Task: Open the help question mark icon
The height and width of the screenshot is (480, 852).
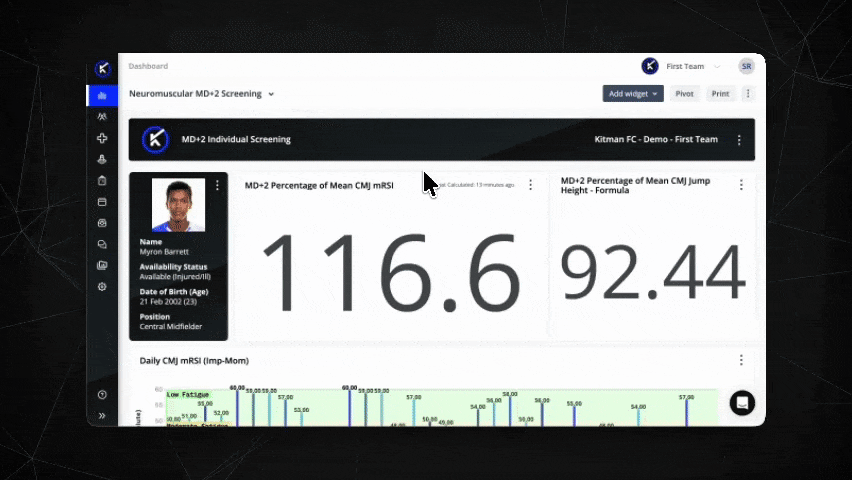Action: 102,395
